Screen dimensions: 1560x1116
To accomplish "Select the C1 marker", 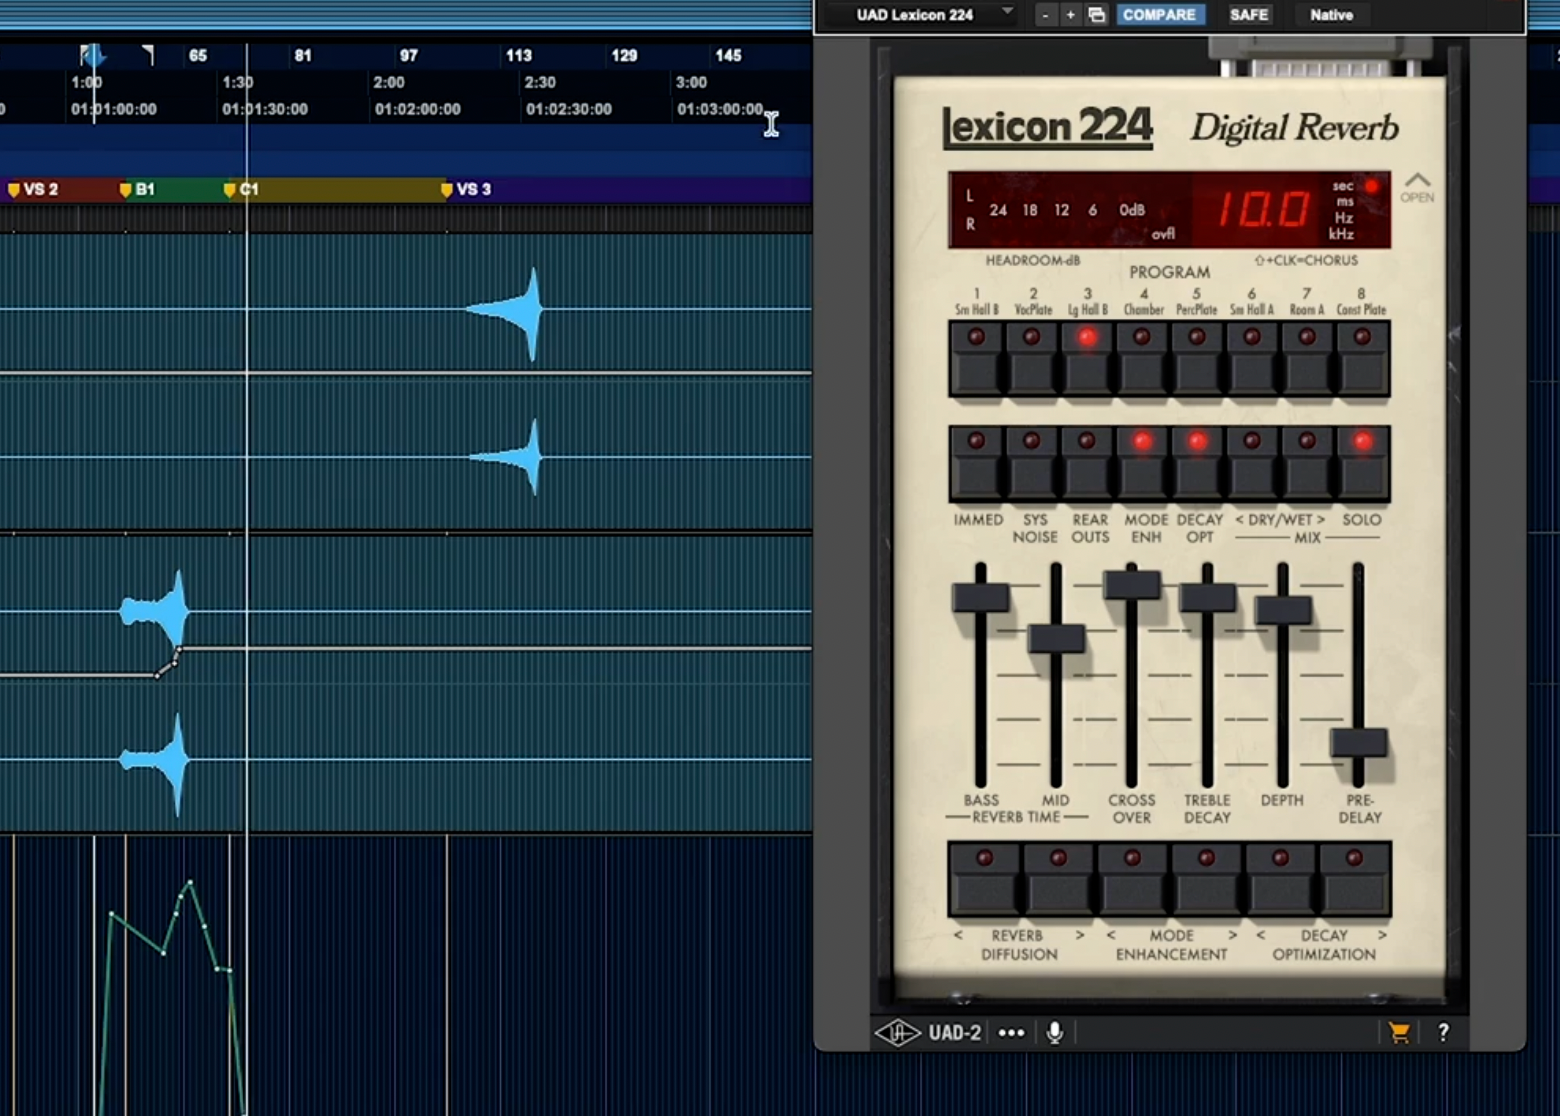I will tap(241, 189).
